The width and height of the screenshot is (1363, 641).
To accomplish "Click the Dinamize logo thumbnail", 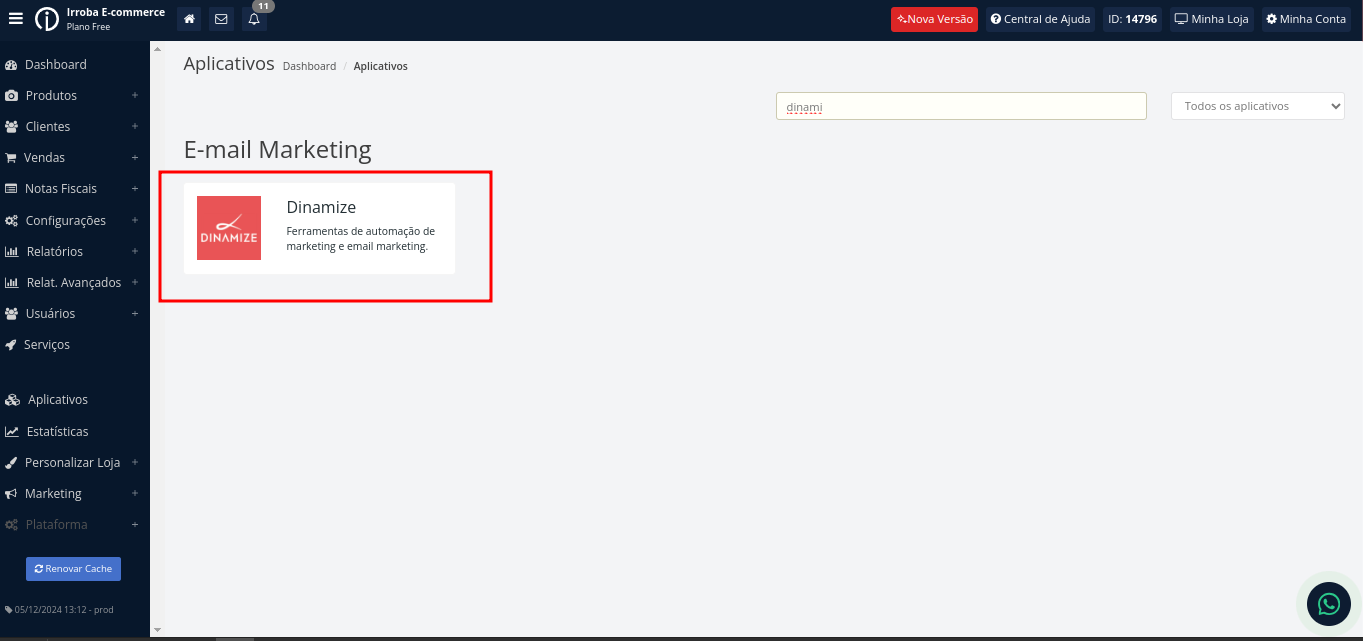I will pos(229,228).
